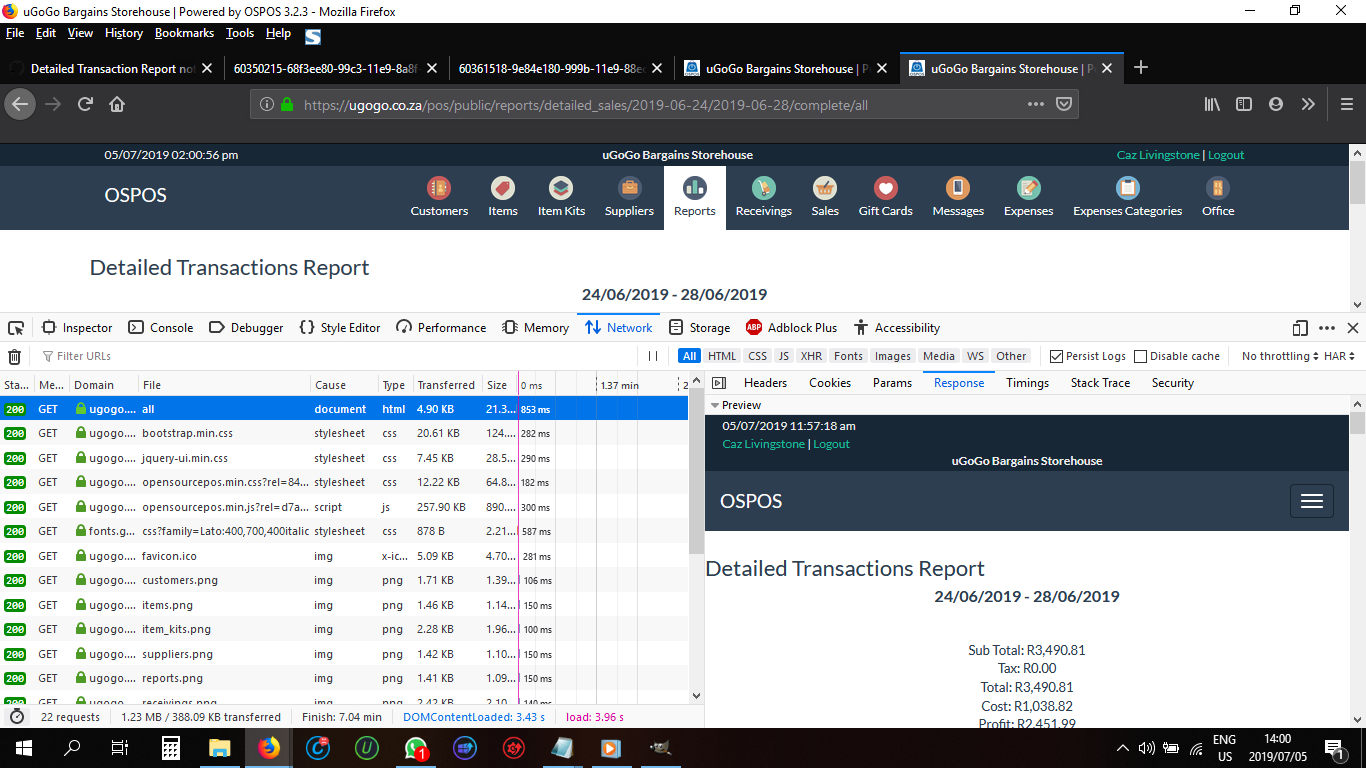Open the Suppliers module
The image size is (1366, 768).
coord(628,196)
